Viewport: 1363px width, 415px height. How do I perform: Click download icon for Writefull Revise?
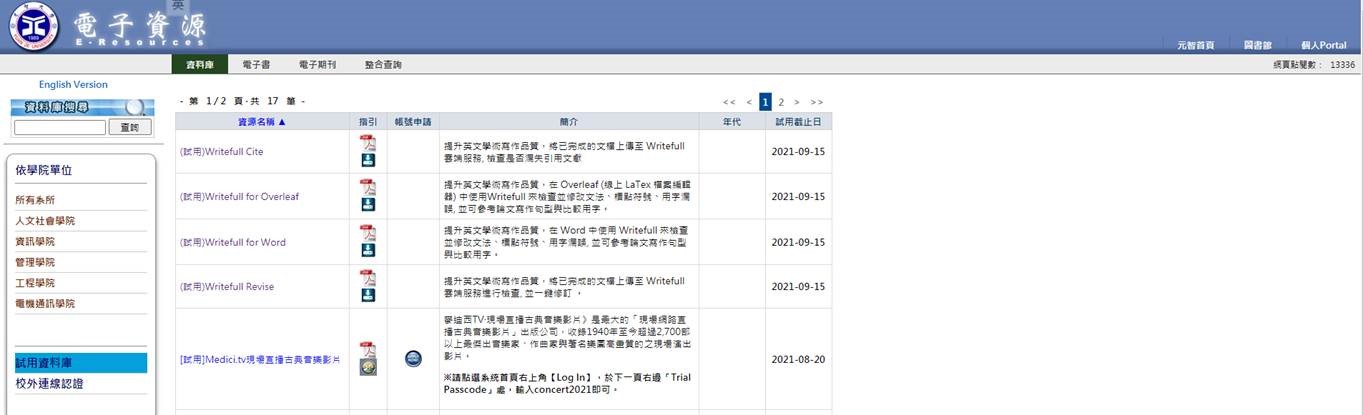click(368, 295)
